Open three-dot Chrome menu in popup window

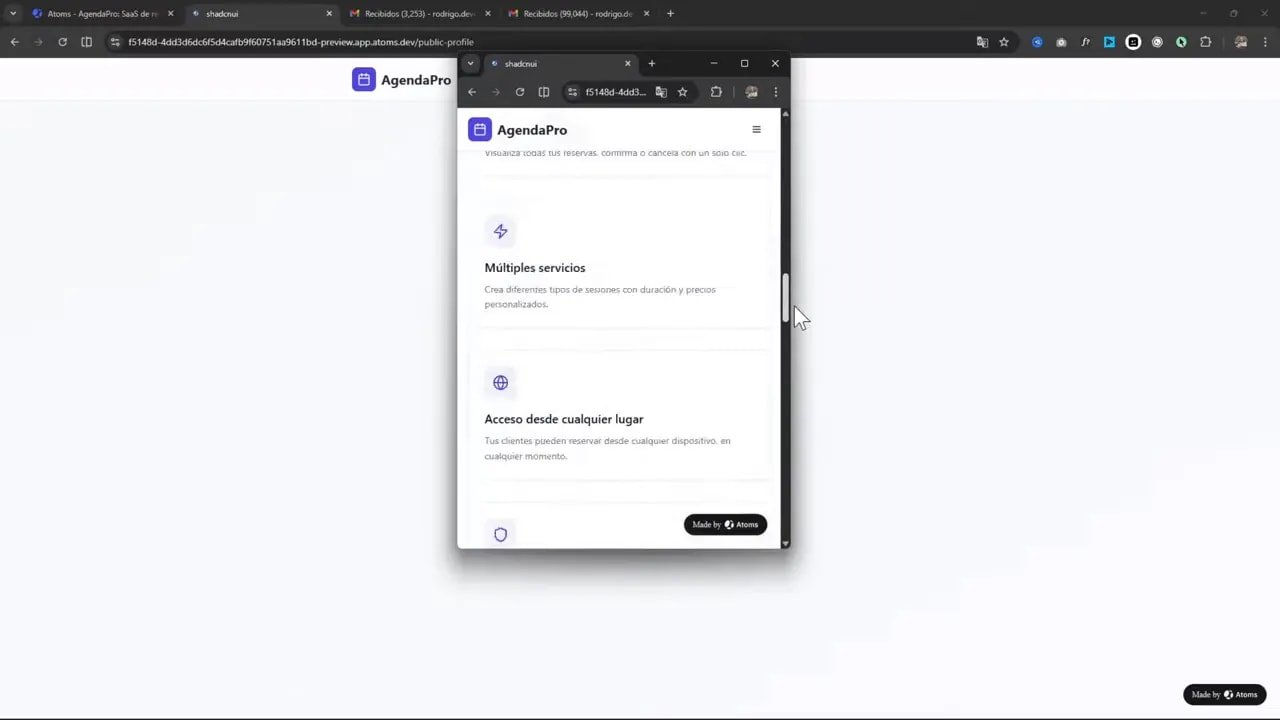(775, 92)
